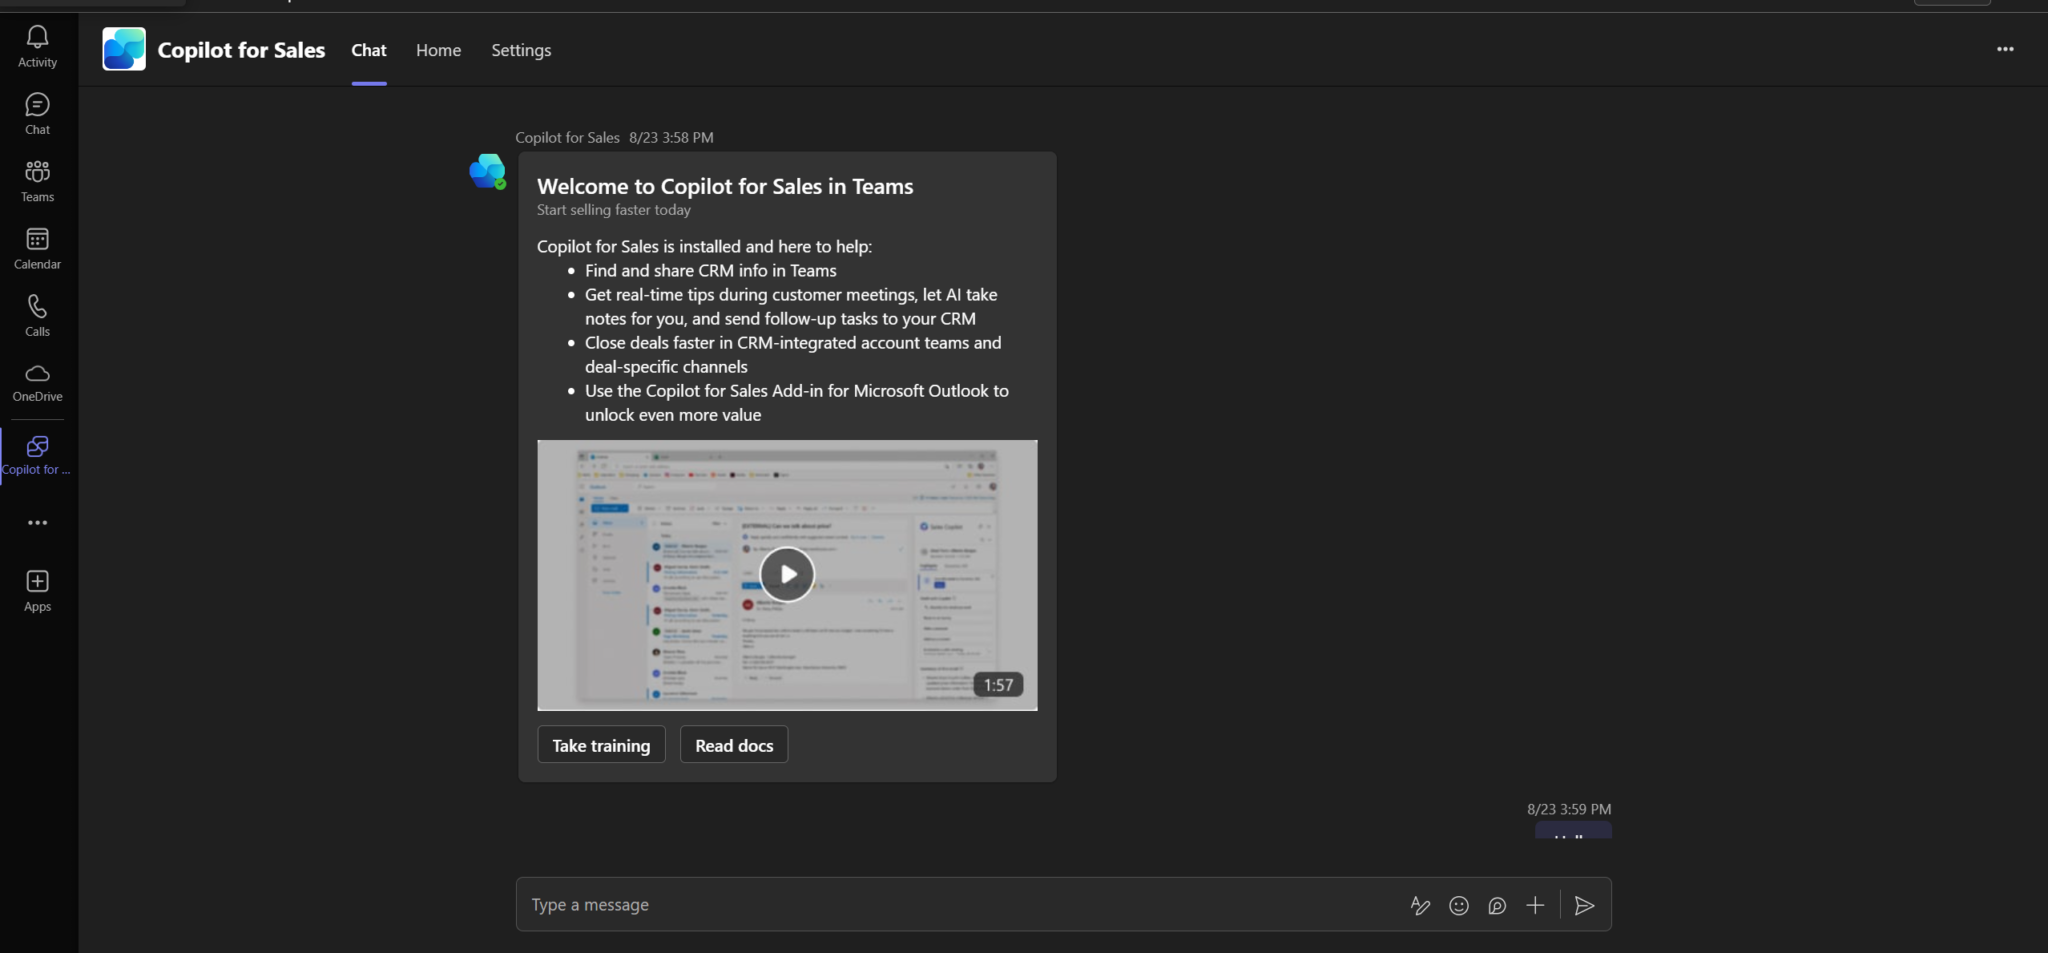Click the Take training button
Screen dimensions: 2048x953
[600, 744]
